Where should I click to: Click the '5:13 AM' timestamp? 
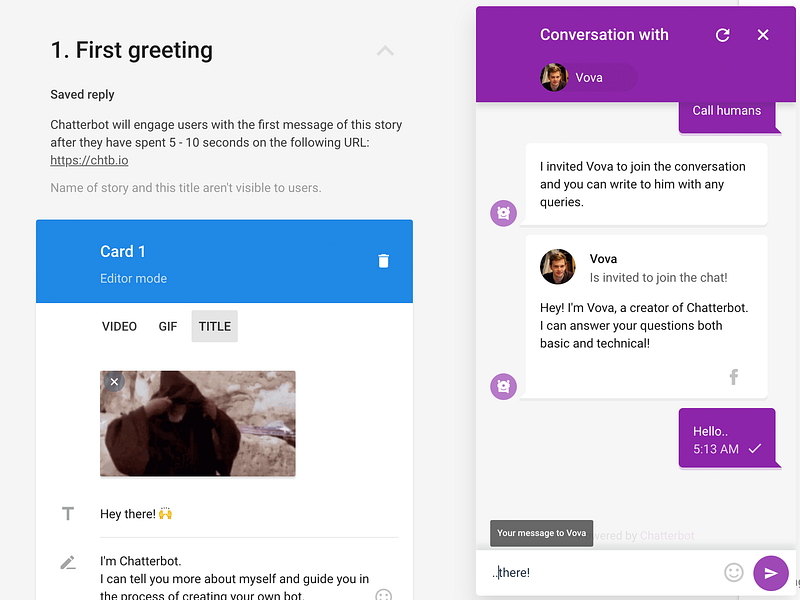pyautogui.click(x=716, y=449)
